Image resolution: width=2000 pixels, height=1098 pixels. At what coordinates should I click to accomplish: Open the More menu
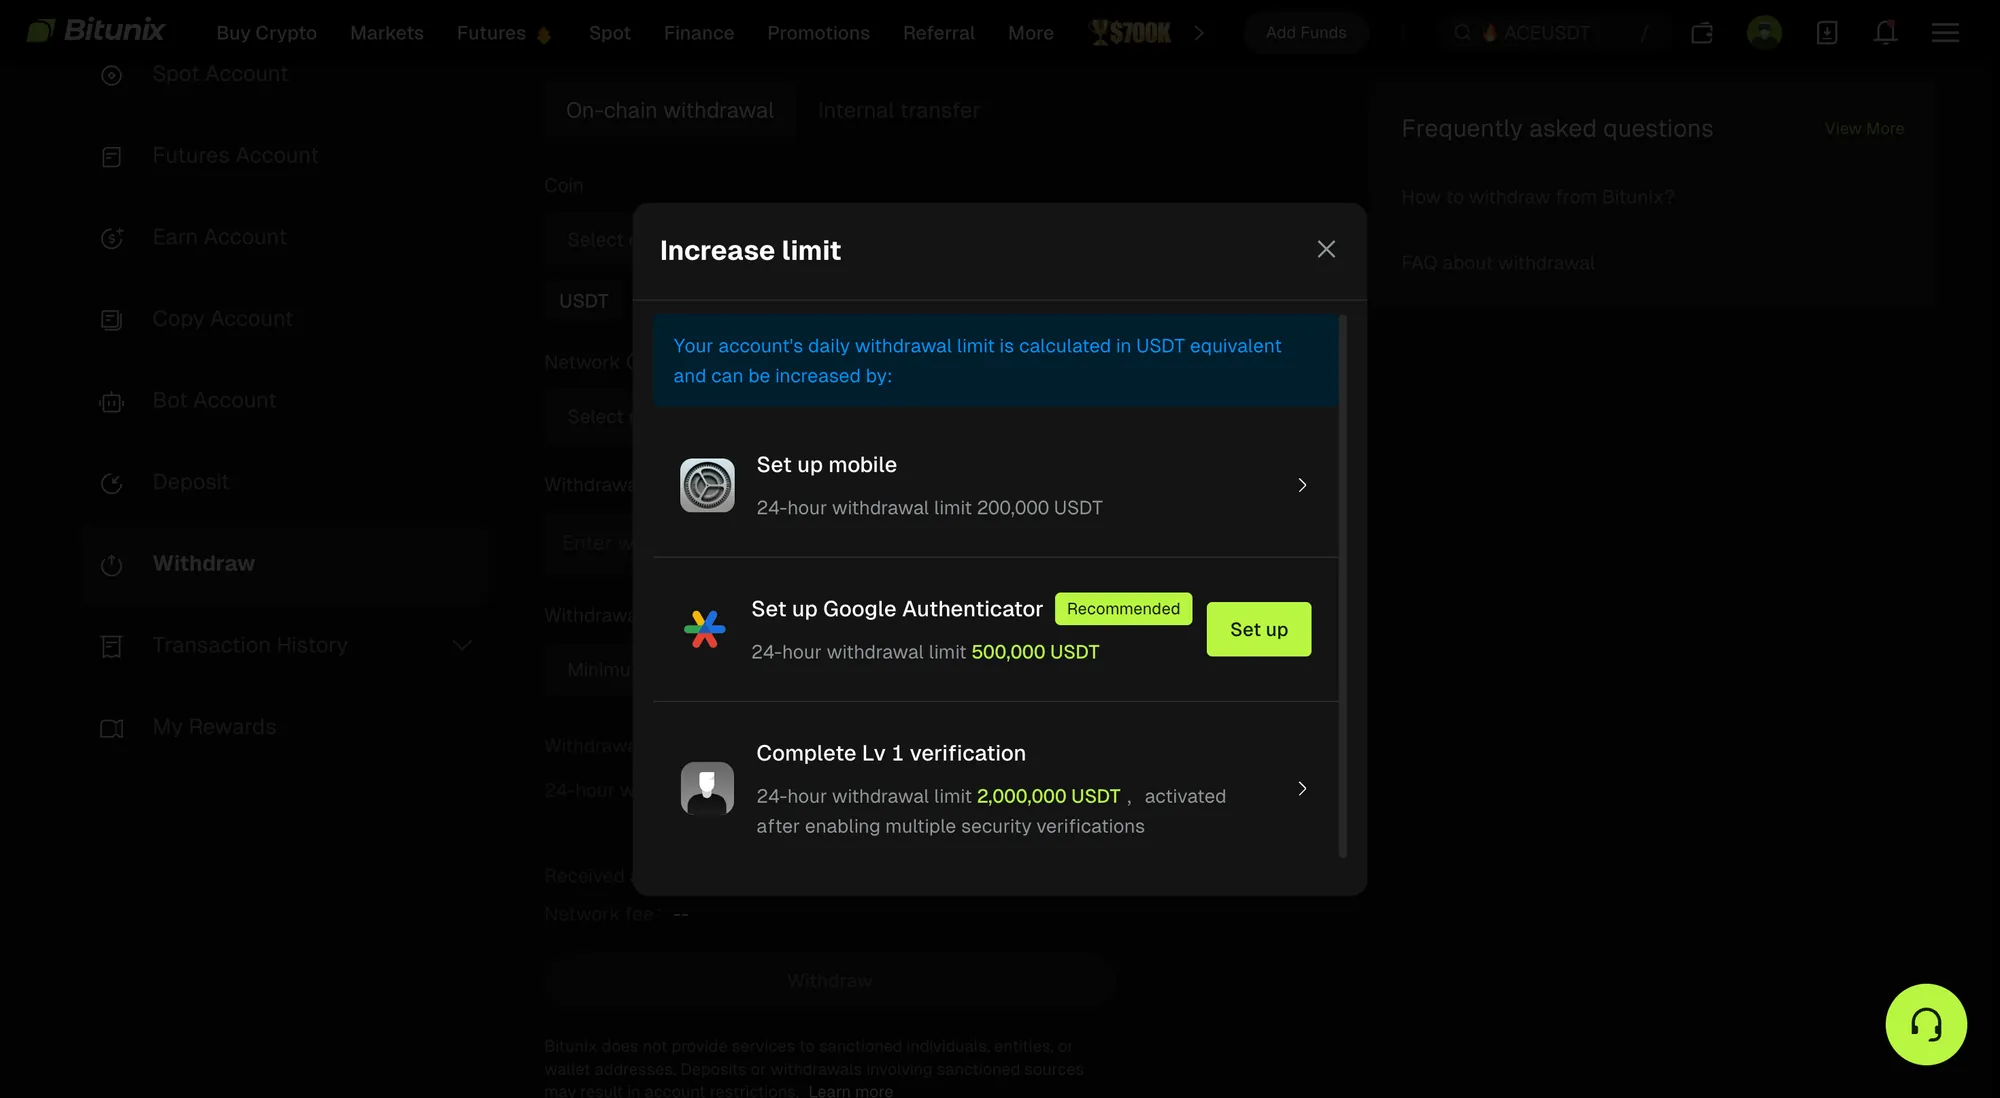(x=1031, y=33)
